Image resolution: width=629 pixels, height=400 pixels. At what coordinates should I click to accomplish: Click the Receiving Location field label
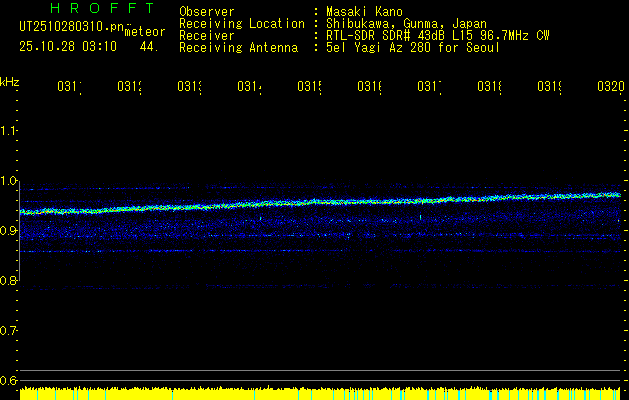click(x=241, y=23)
